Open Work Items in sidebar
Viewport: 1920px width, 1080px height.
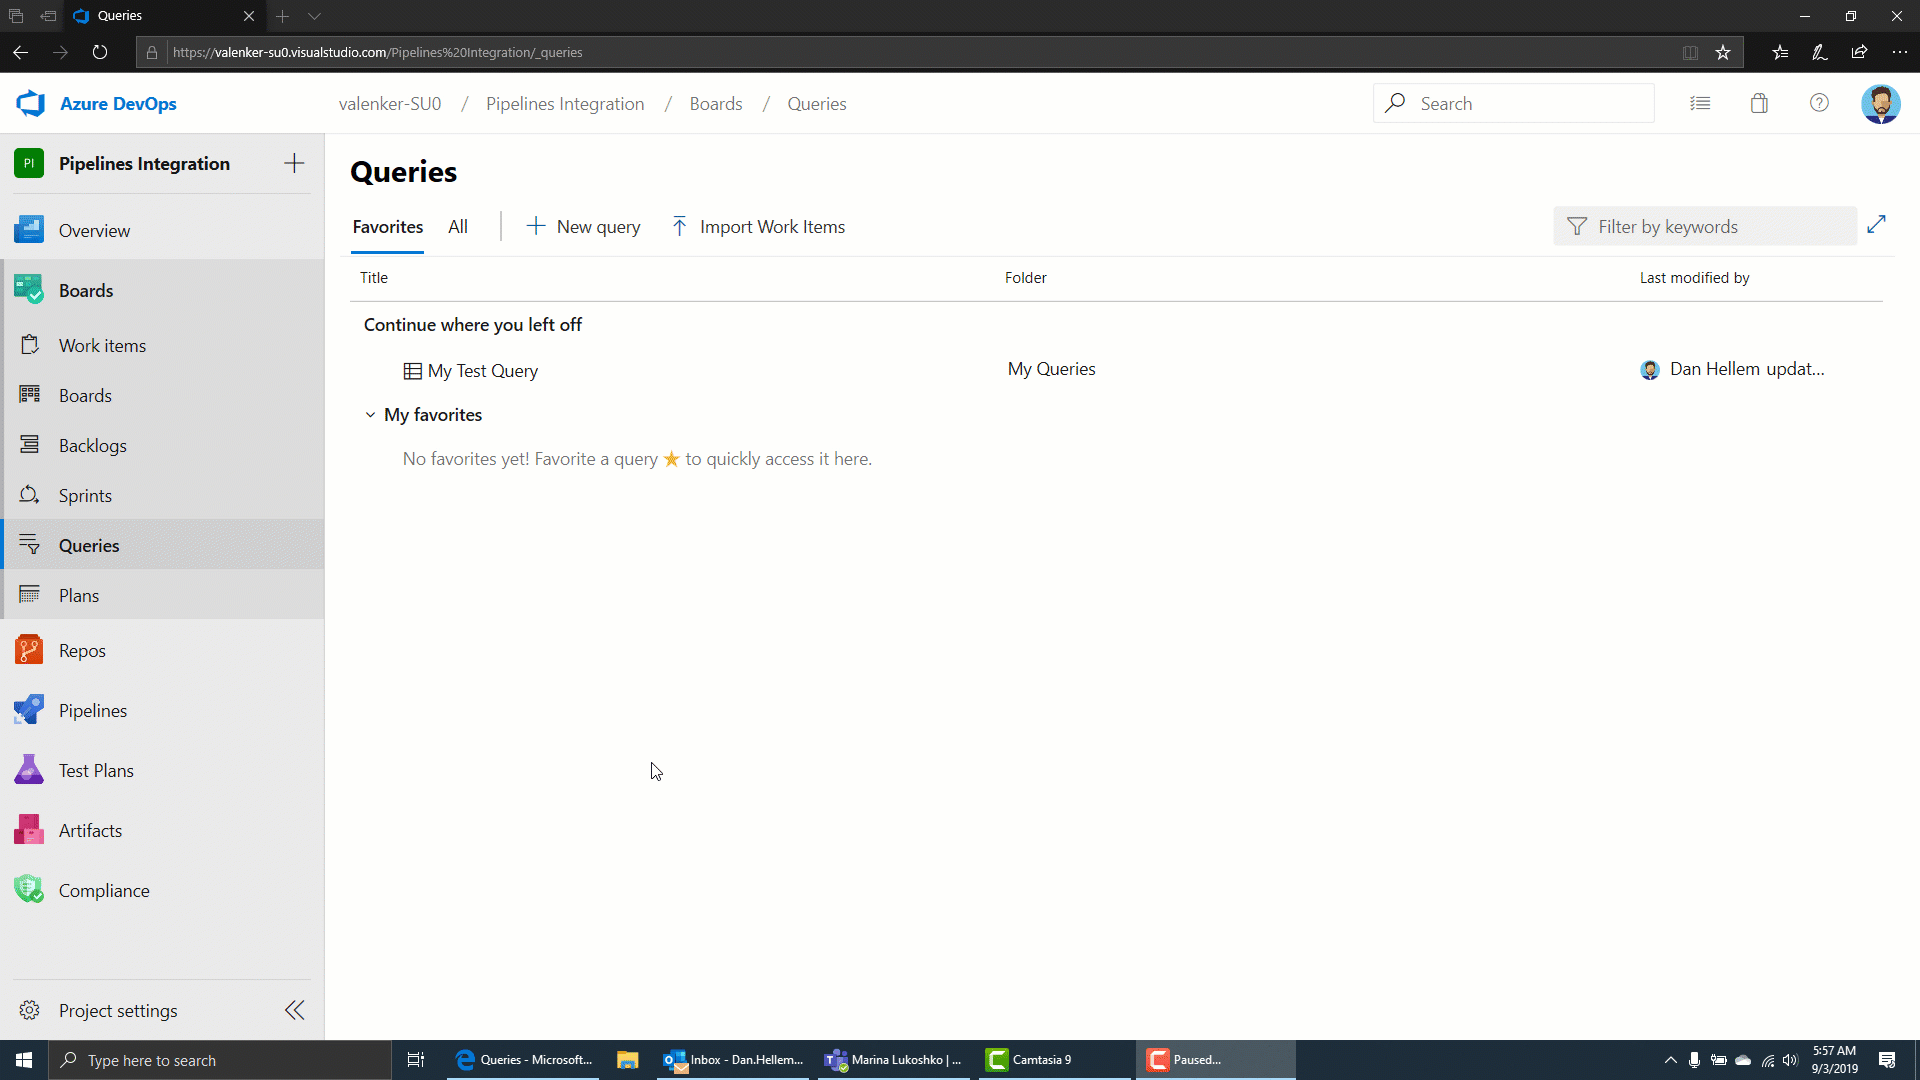coord(103,344)
